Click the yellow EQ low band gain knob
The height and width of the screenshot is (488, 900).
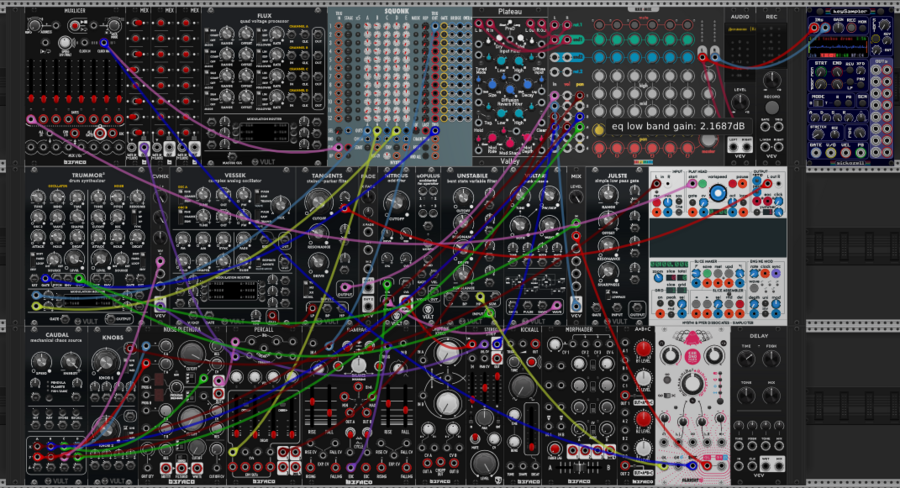pos(599,129)
